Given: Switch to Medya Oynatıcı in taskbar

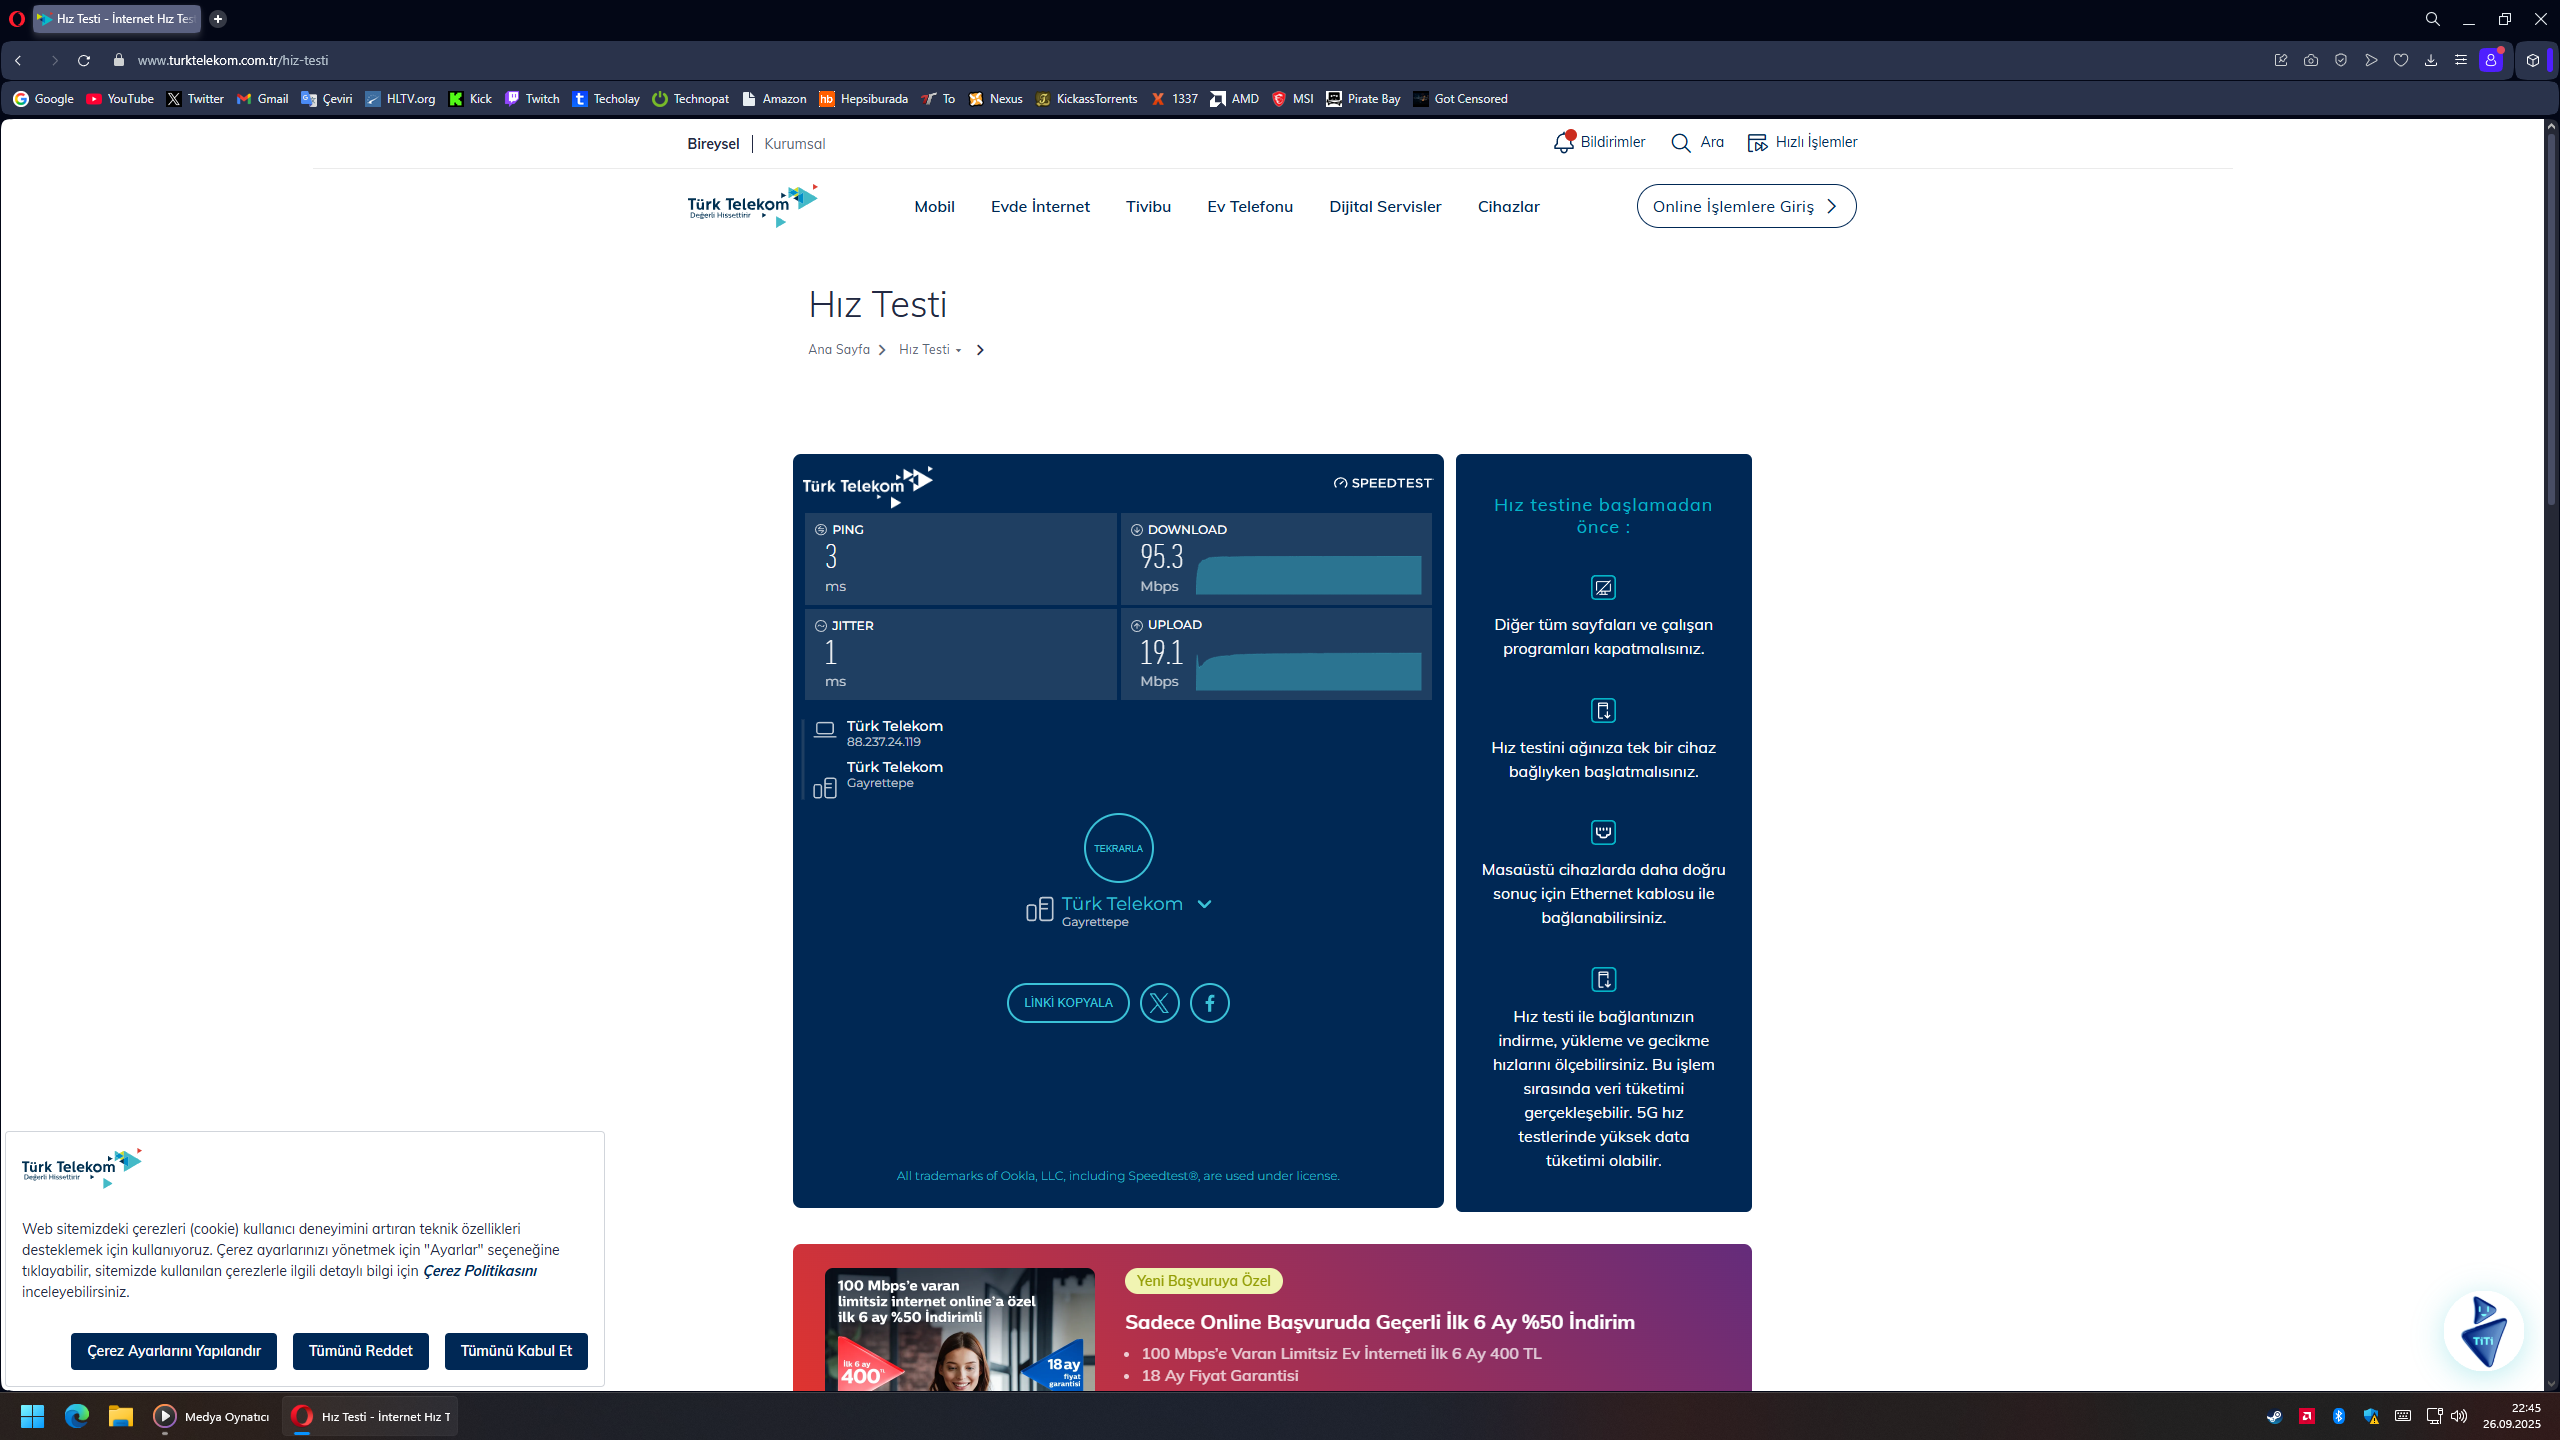Looking at the screenshot, I should coord(211,1416).
